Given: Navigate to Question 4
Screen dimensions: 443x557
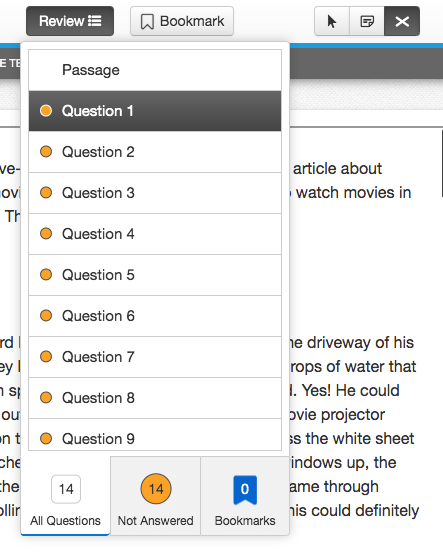Looking at the screenshot, I should tap(155, 234).
